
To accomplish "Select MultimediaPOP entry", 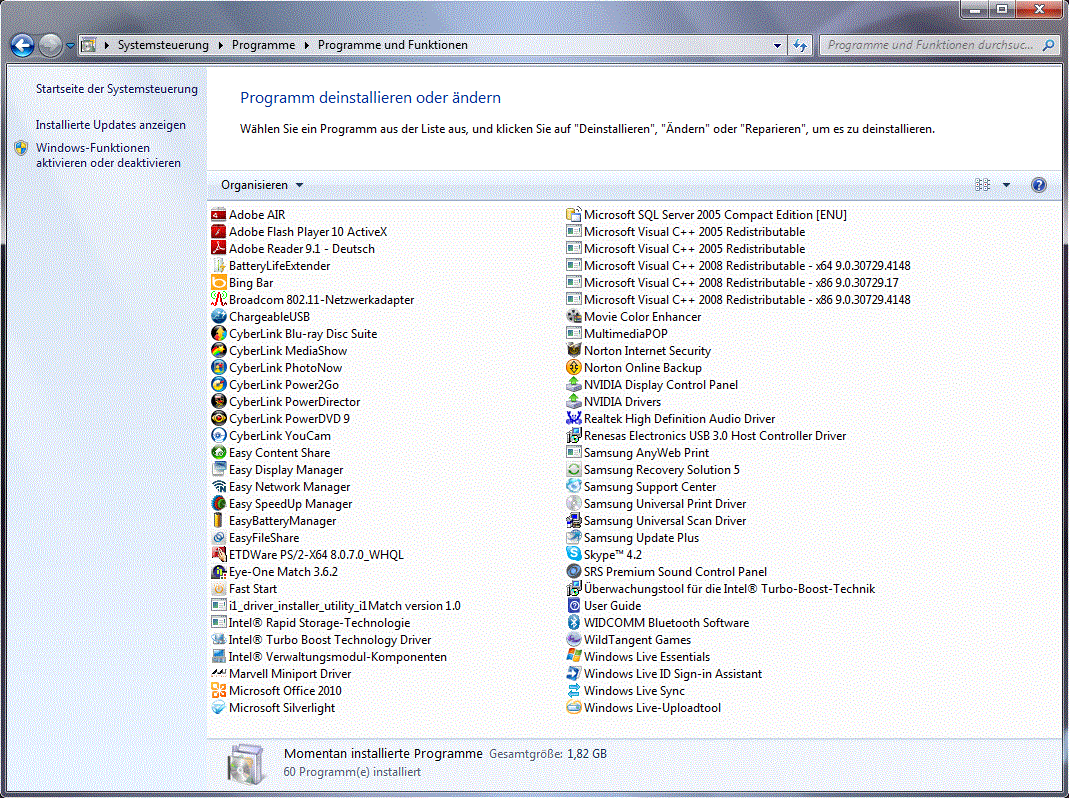I will (x=618, y=334).
